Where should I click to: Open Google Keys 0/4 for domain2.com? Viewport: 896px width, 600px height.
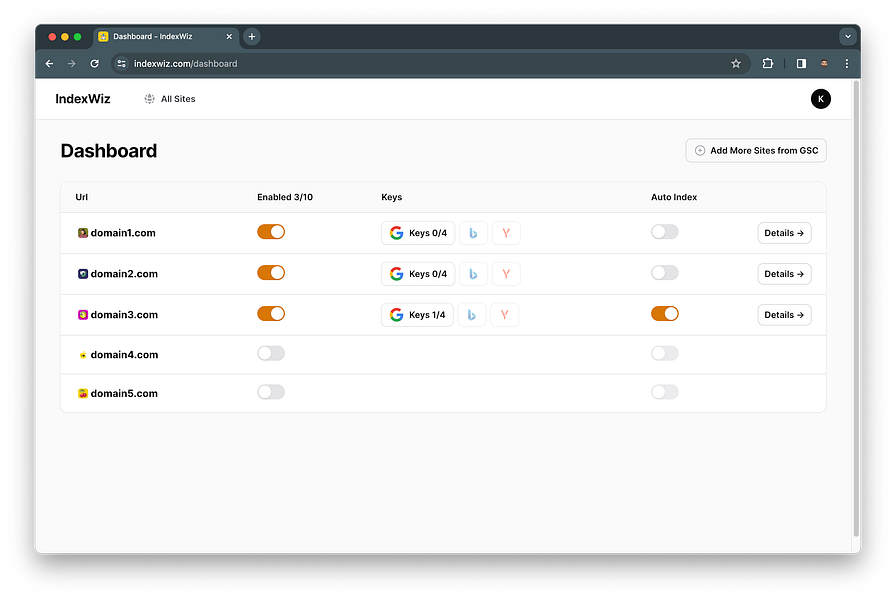click(418, 274)
